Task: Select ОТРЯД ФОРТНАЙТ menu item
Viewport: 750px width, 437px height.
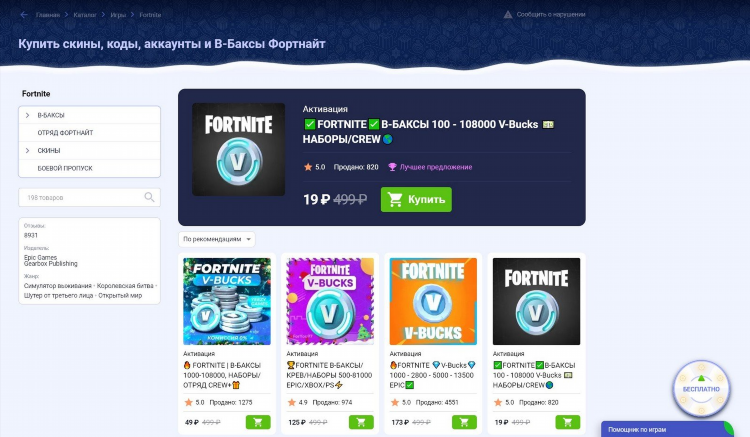Action: pyautogui.click(x=89, y=133)
